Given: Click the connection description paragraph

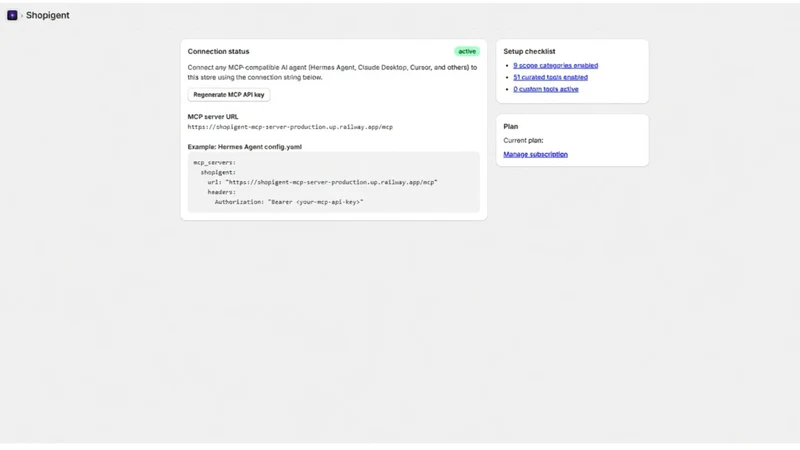Looking at the screenshot, I should point(332,72).
